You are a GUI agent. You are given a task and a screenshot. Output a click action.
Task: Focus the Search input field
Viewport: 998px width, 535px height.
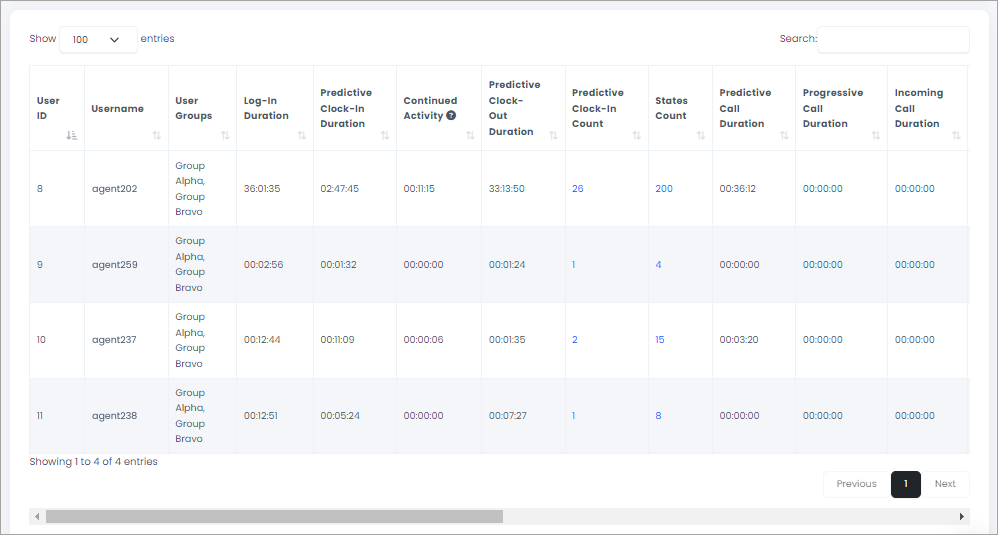(893, 39)
